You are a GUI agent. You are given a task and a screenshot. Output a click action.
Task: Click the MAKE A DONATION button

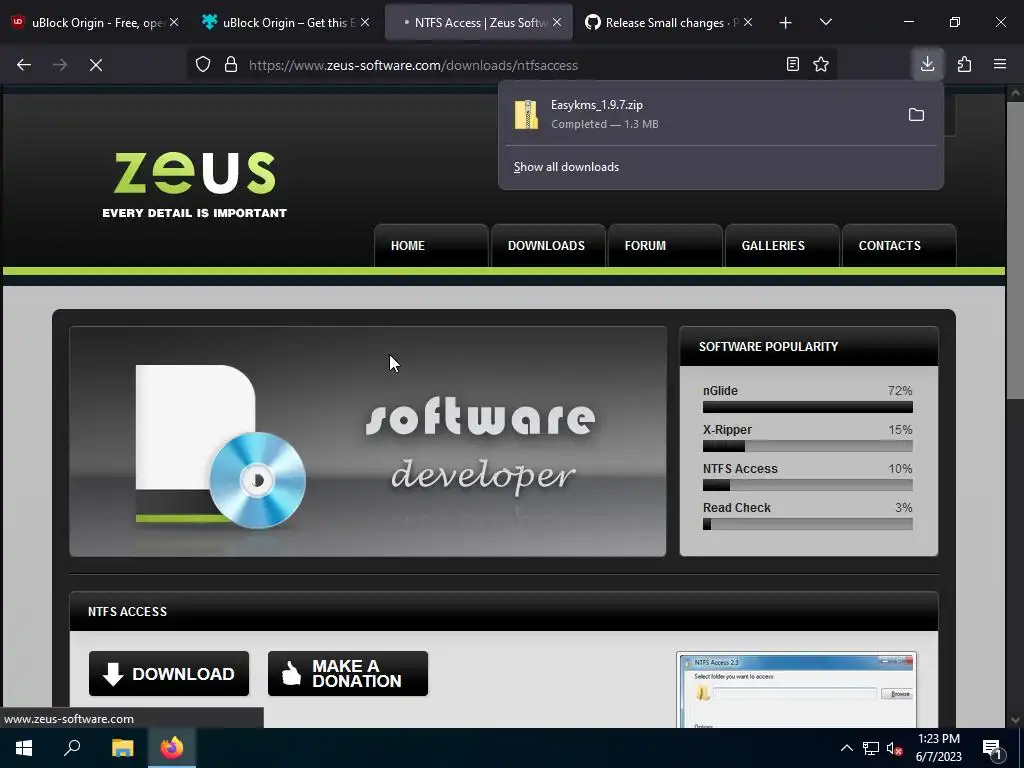click(x=347, y=673)
